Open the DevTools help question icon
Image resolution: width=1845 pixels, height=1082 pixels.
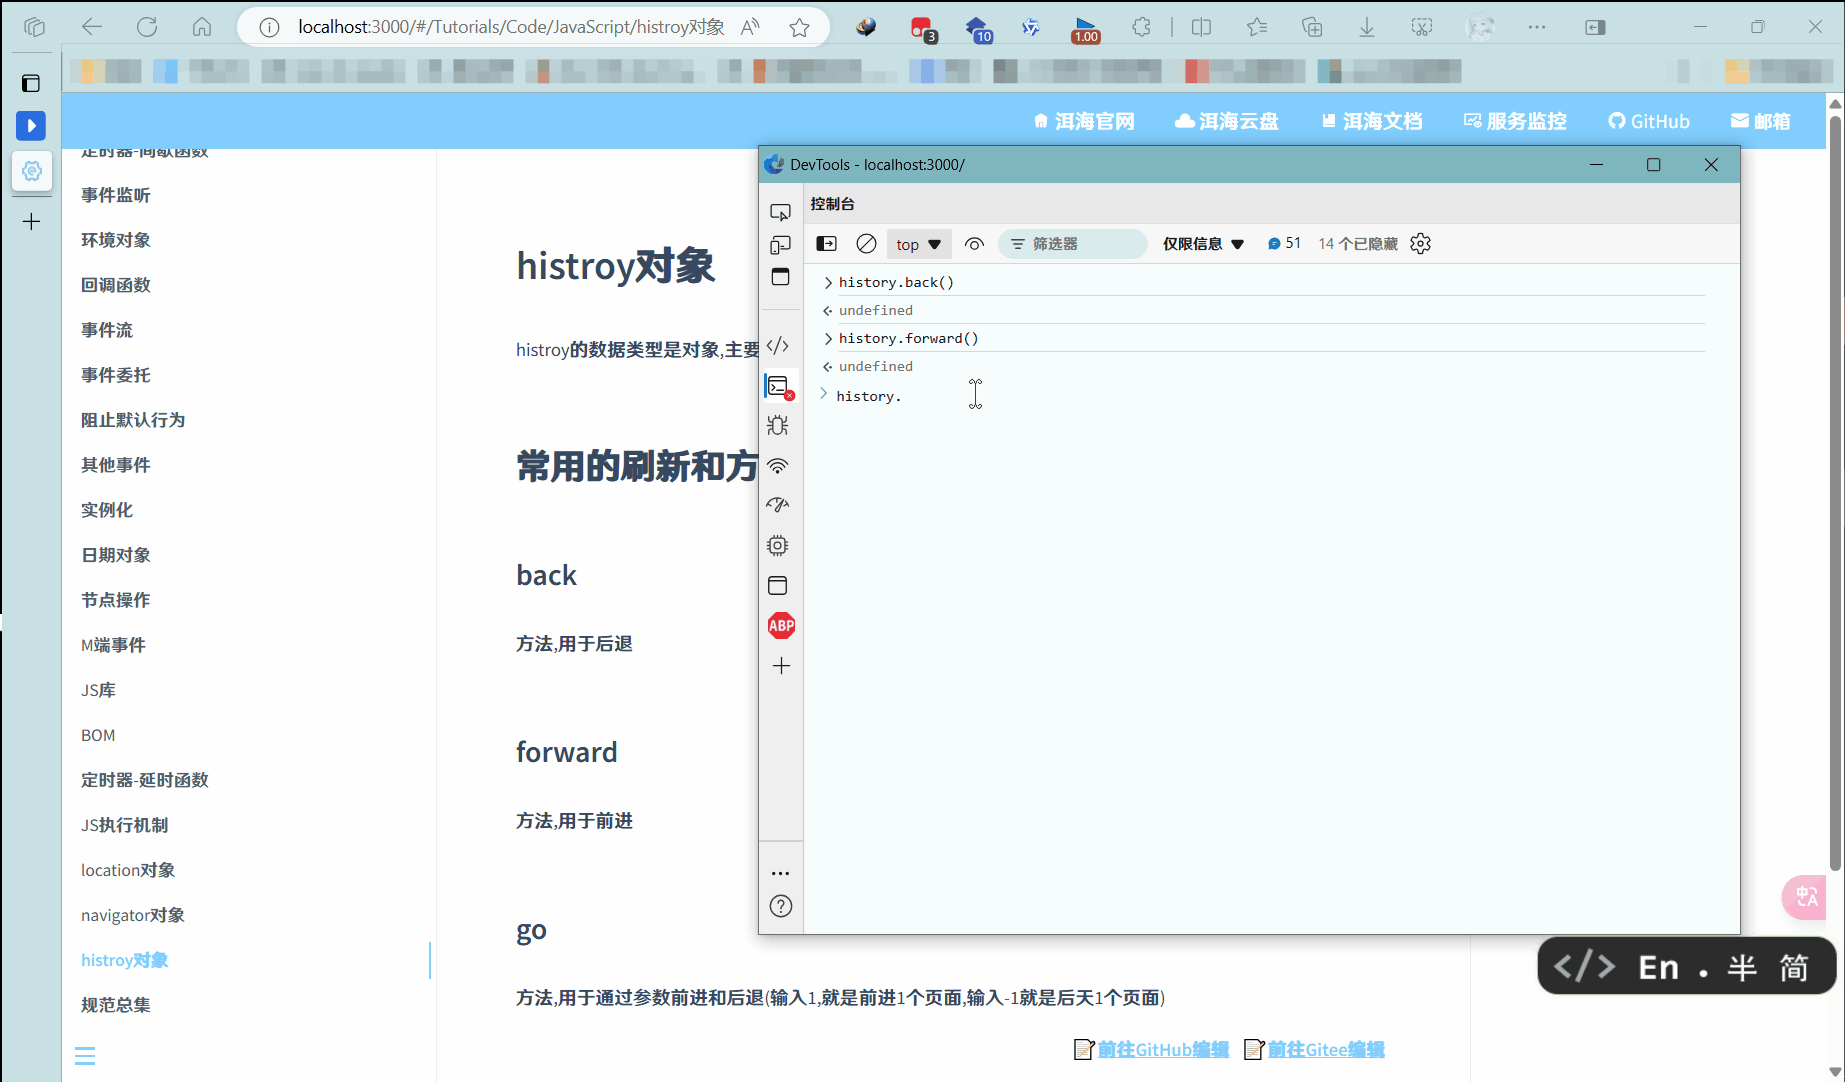[781, 906]
